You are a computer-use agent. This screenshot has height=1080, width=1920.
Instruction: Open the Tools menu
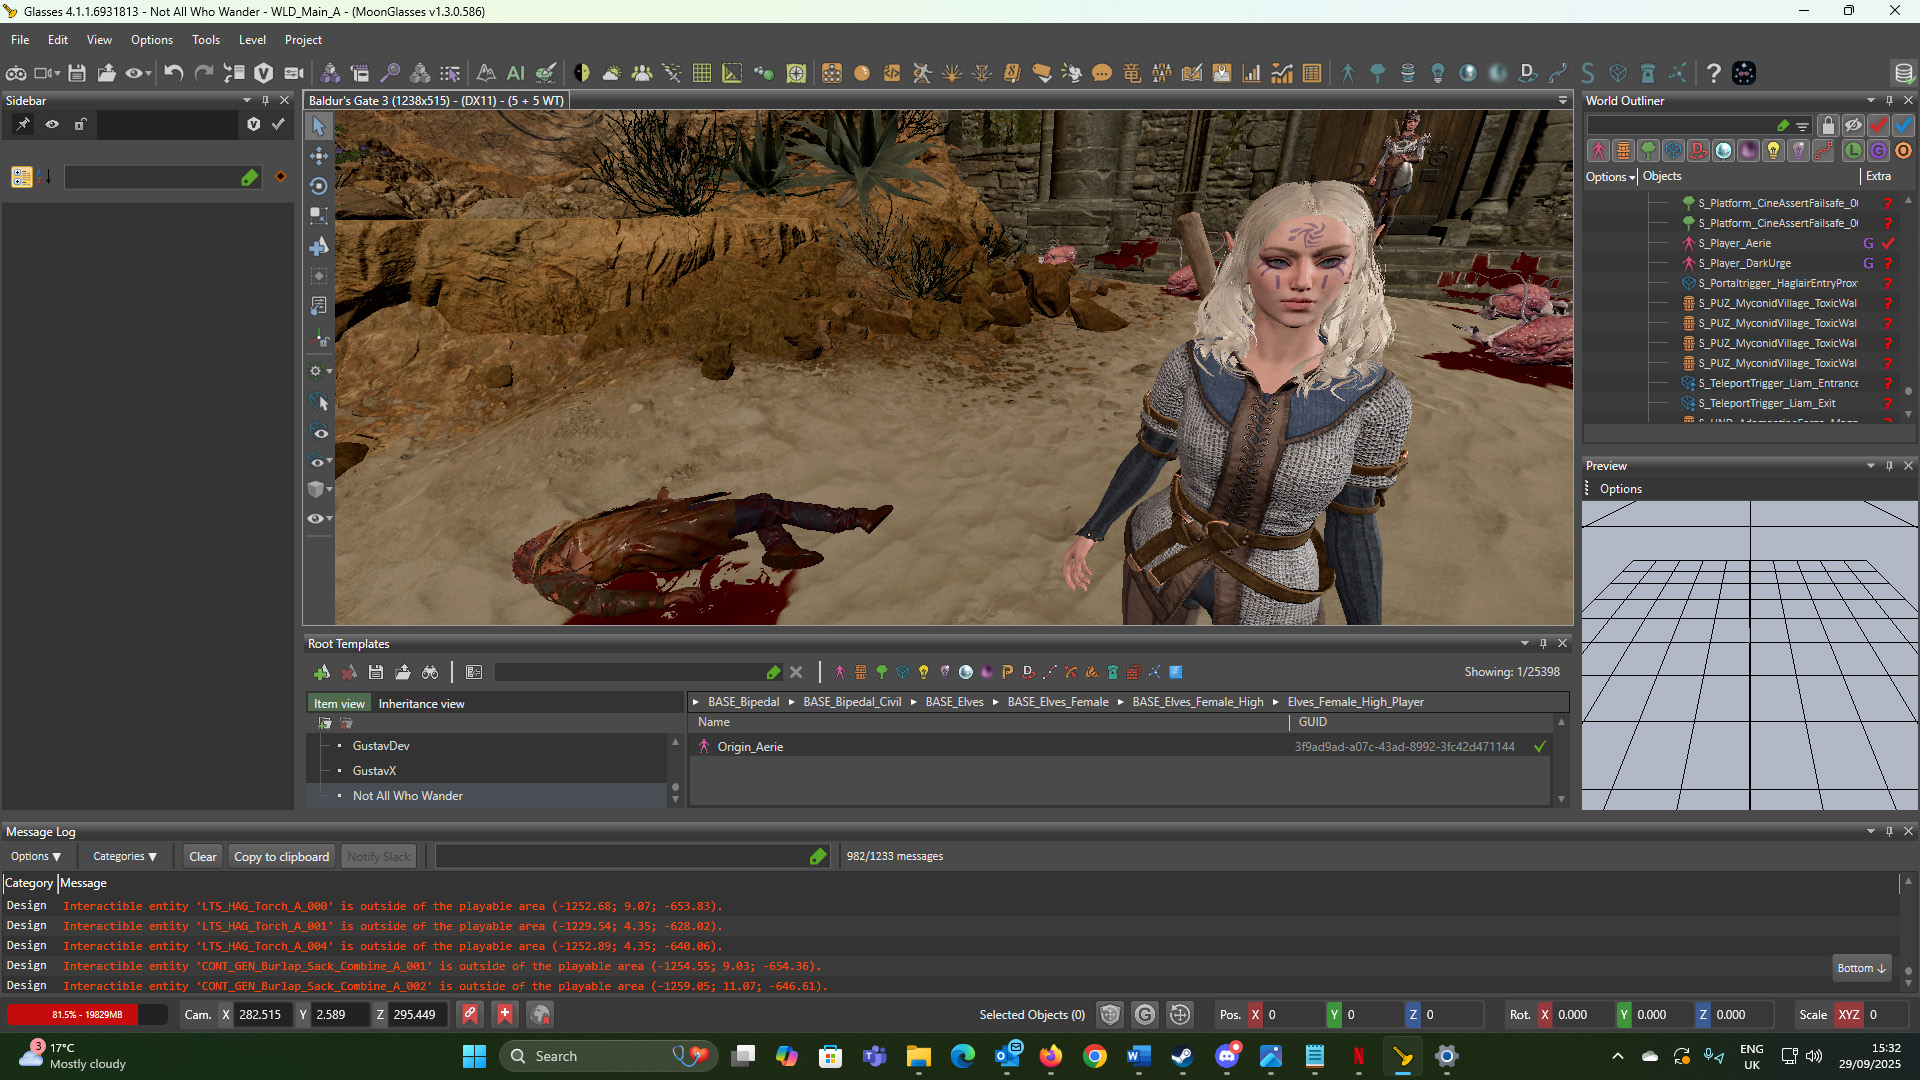[x=206, y=40]
